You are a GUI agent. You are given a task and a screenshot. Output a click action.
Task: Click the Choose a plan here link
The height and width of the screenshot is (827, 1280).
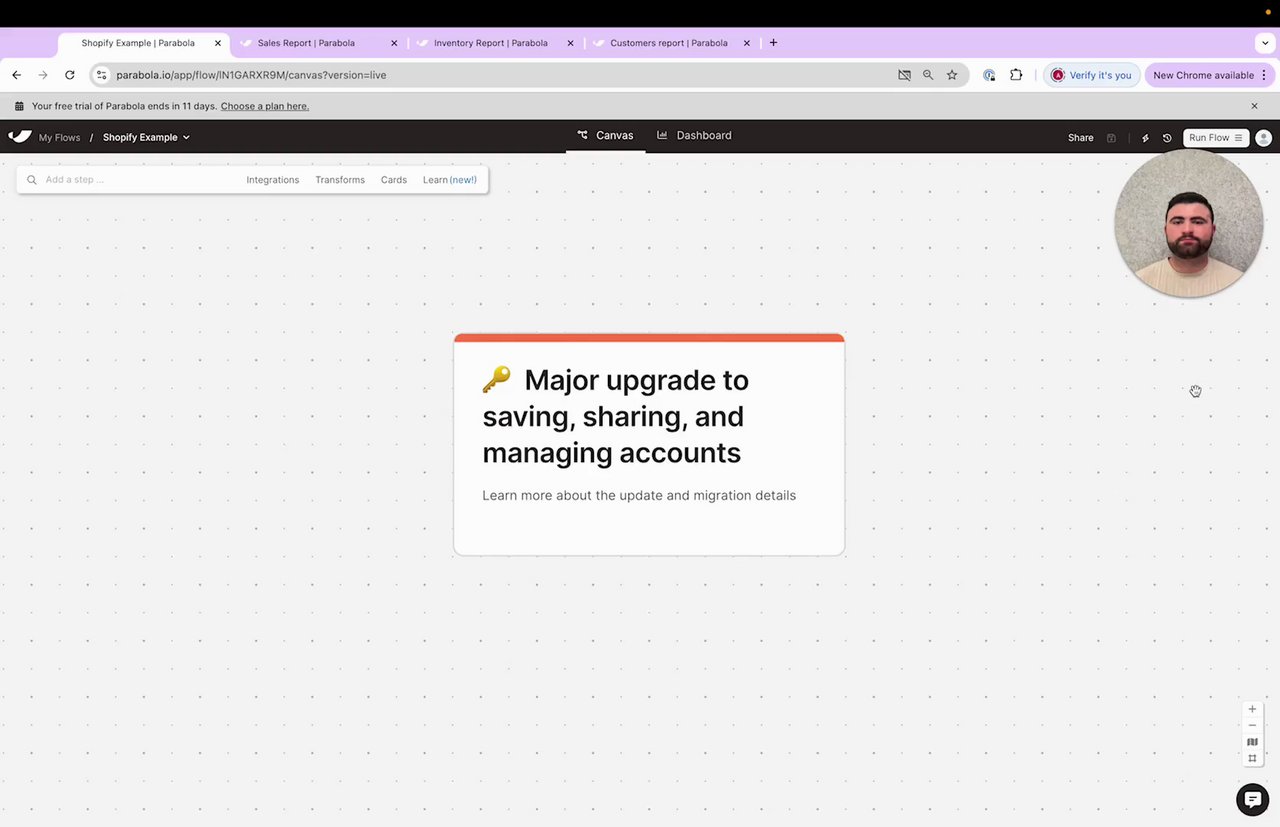[x=265, y=106]
